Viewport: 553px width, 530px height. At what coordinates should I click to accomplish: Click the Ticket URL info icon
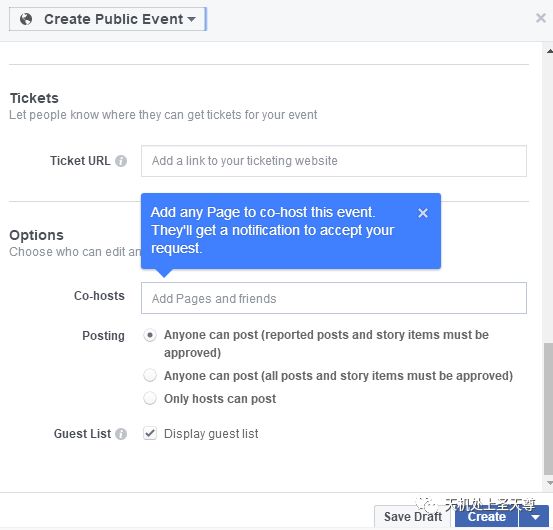(121, 161)
